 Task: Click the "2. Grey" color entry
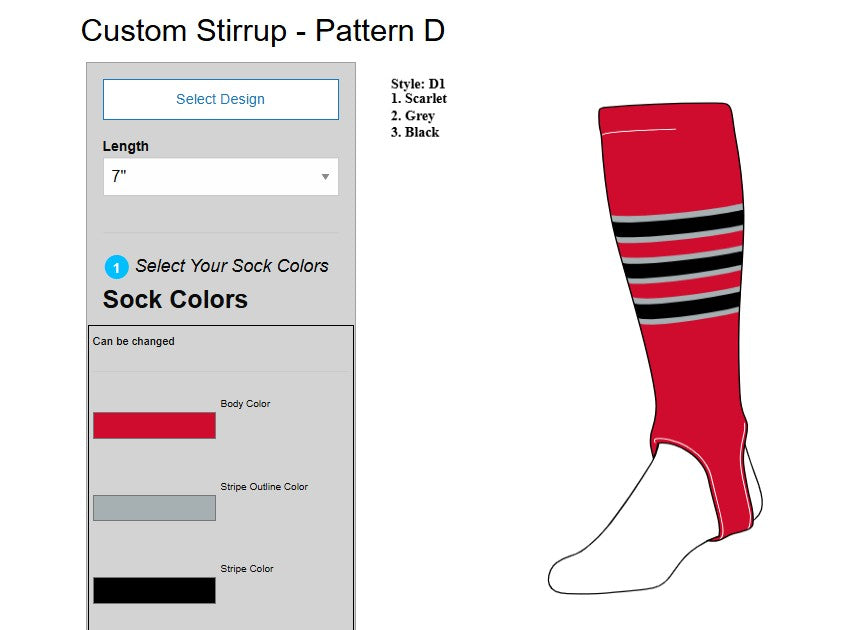(413, 116)
